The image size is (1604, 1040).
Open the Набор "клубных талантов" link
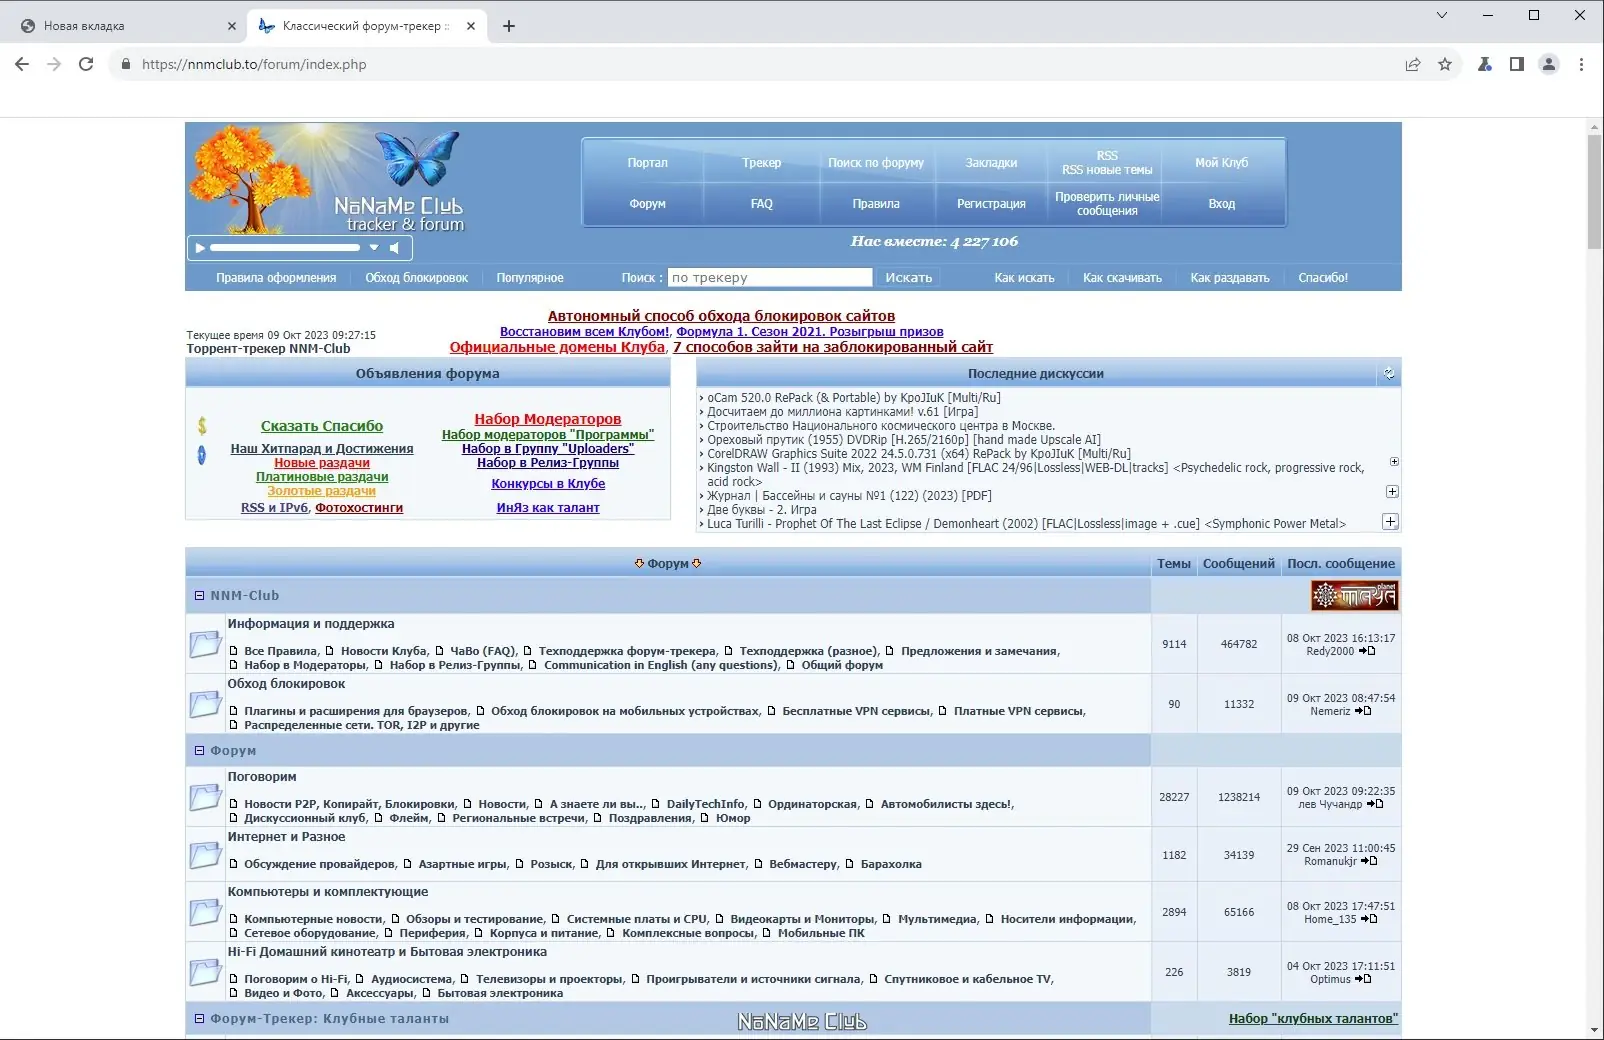pos(1313,1018)
